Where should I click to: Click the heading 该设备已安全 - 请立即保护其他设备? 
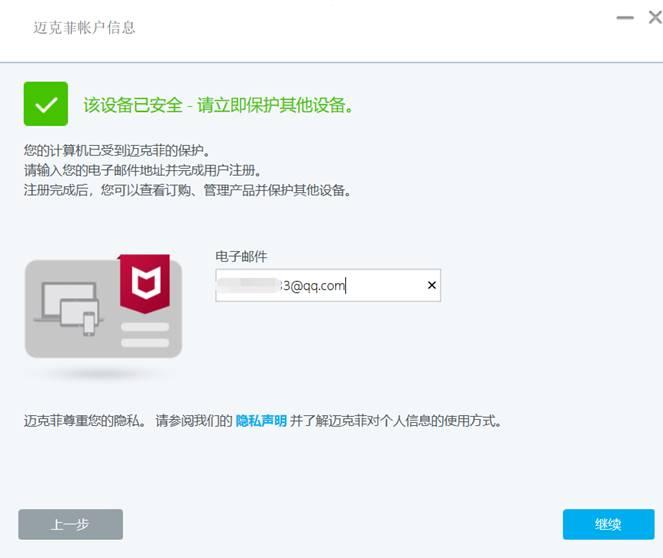(x=218, y=105)
